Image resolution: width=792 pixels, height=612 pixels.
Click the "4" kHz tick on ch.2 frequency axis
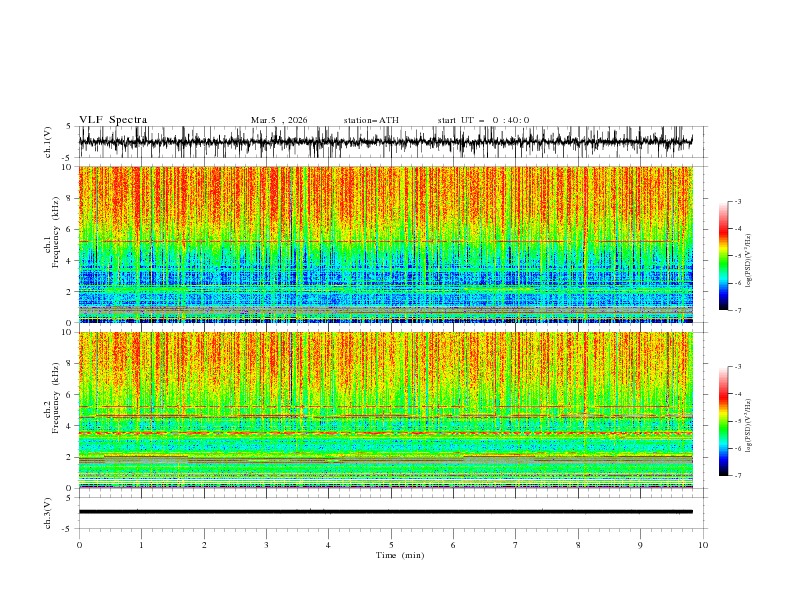click(x=69, y=426)
